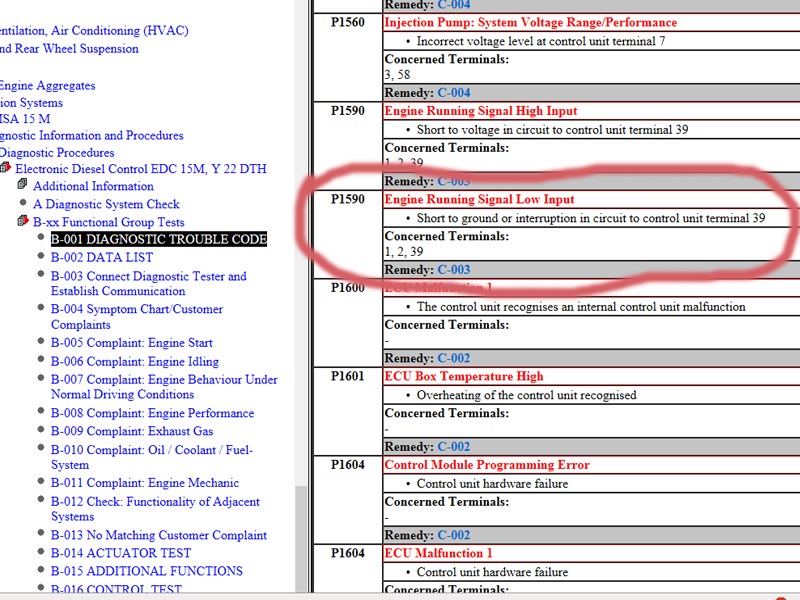The height and width of the screenshot is (600, 800).
Task: Open C-002 remedy under P1600 control unit malfunction
Action: click(454, 358)
